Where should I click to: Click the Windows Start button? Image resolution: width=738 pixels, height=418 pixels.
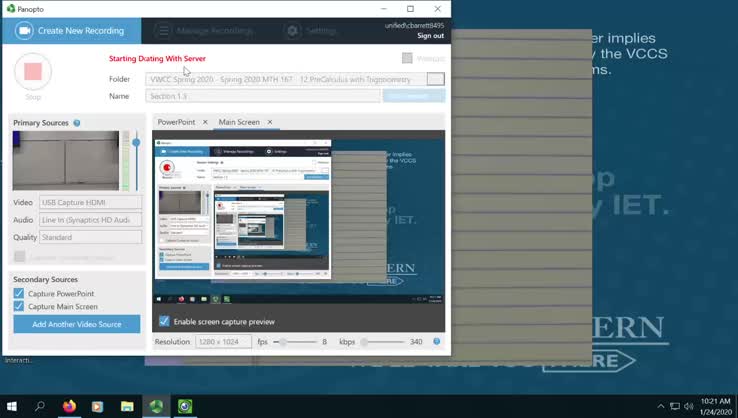click(12, 406)
